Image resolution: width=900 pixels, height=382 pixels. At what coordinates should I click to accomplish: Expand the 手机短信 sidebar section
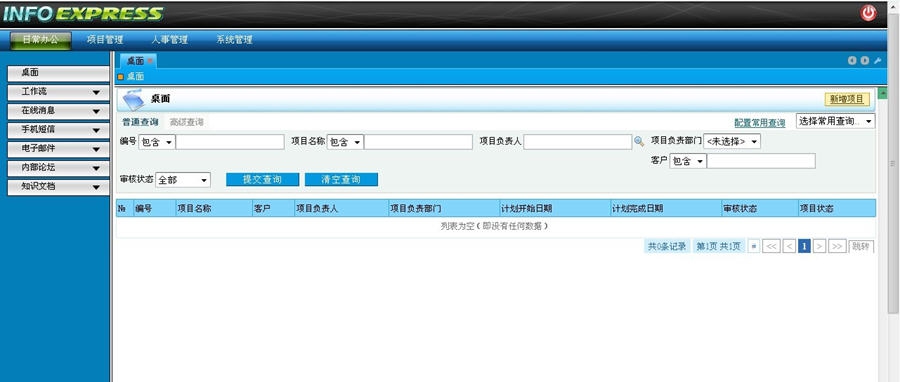tap(58, 130)
